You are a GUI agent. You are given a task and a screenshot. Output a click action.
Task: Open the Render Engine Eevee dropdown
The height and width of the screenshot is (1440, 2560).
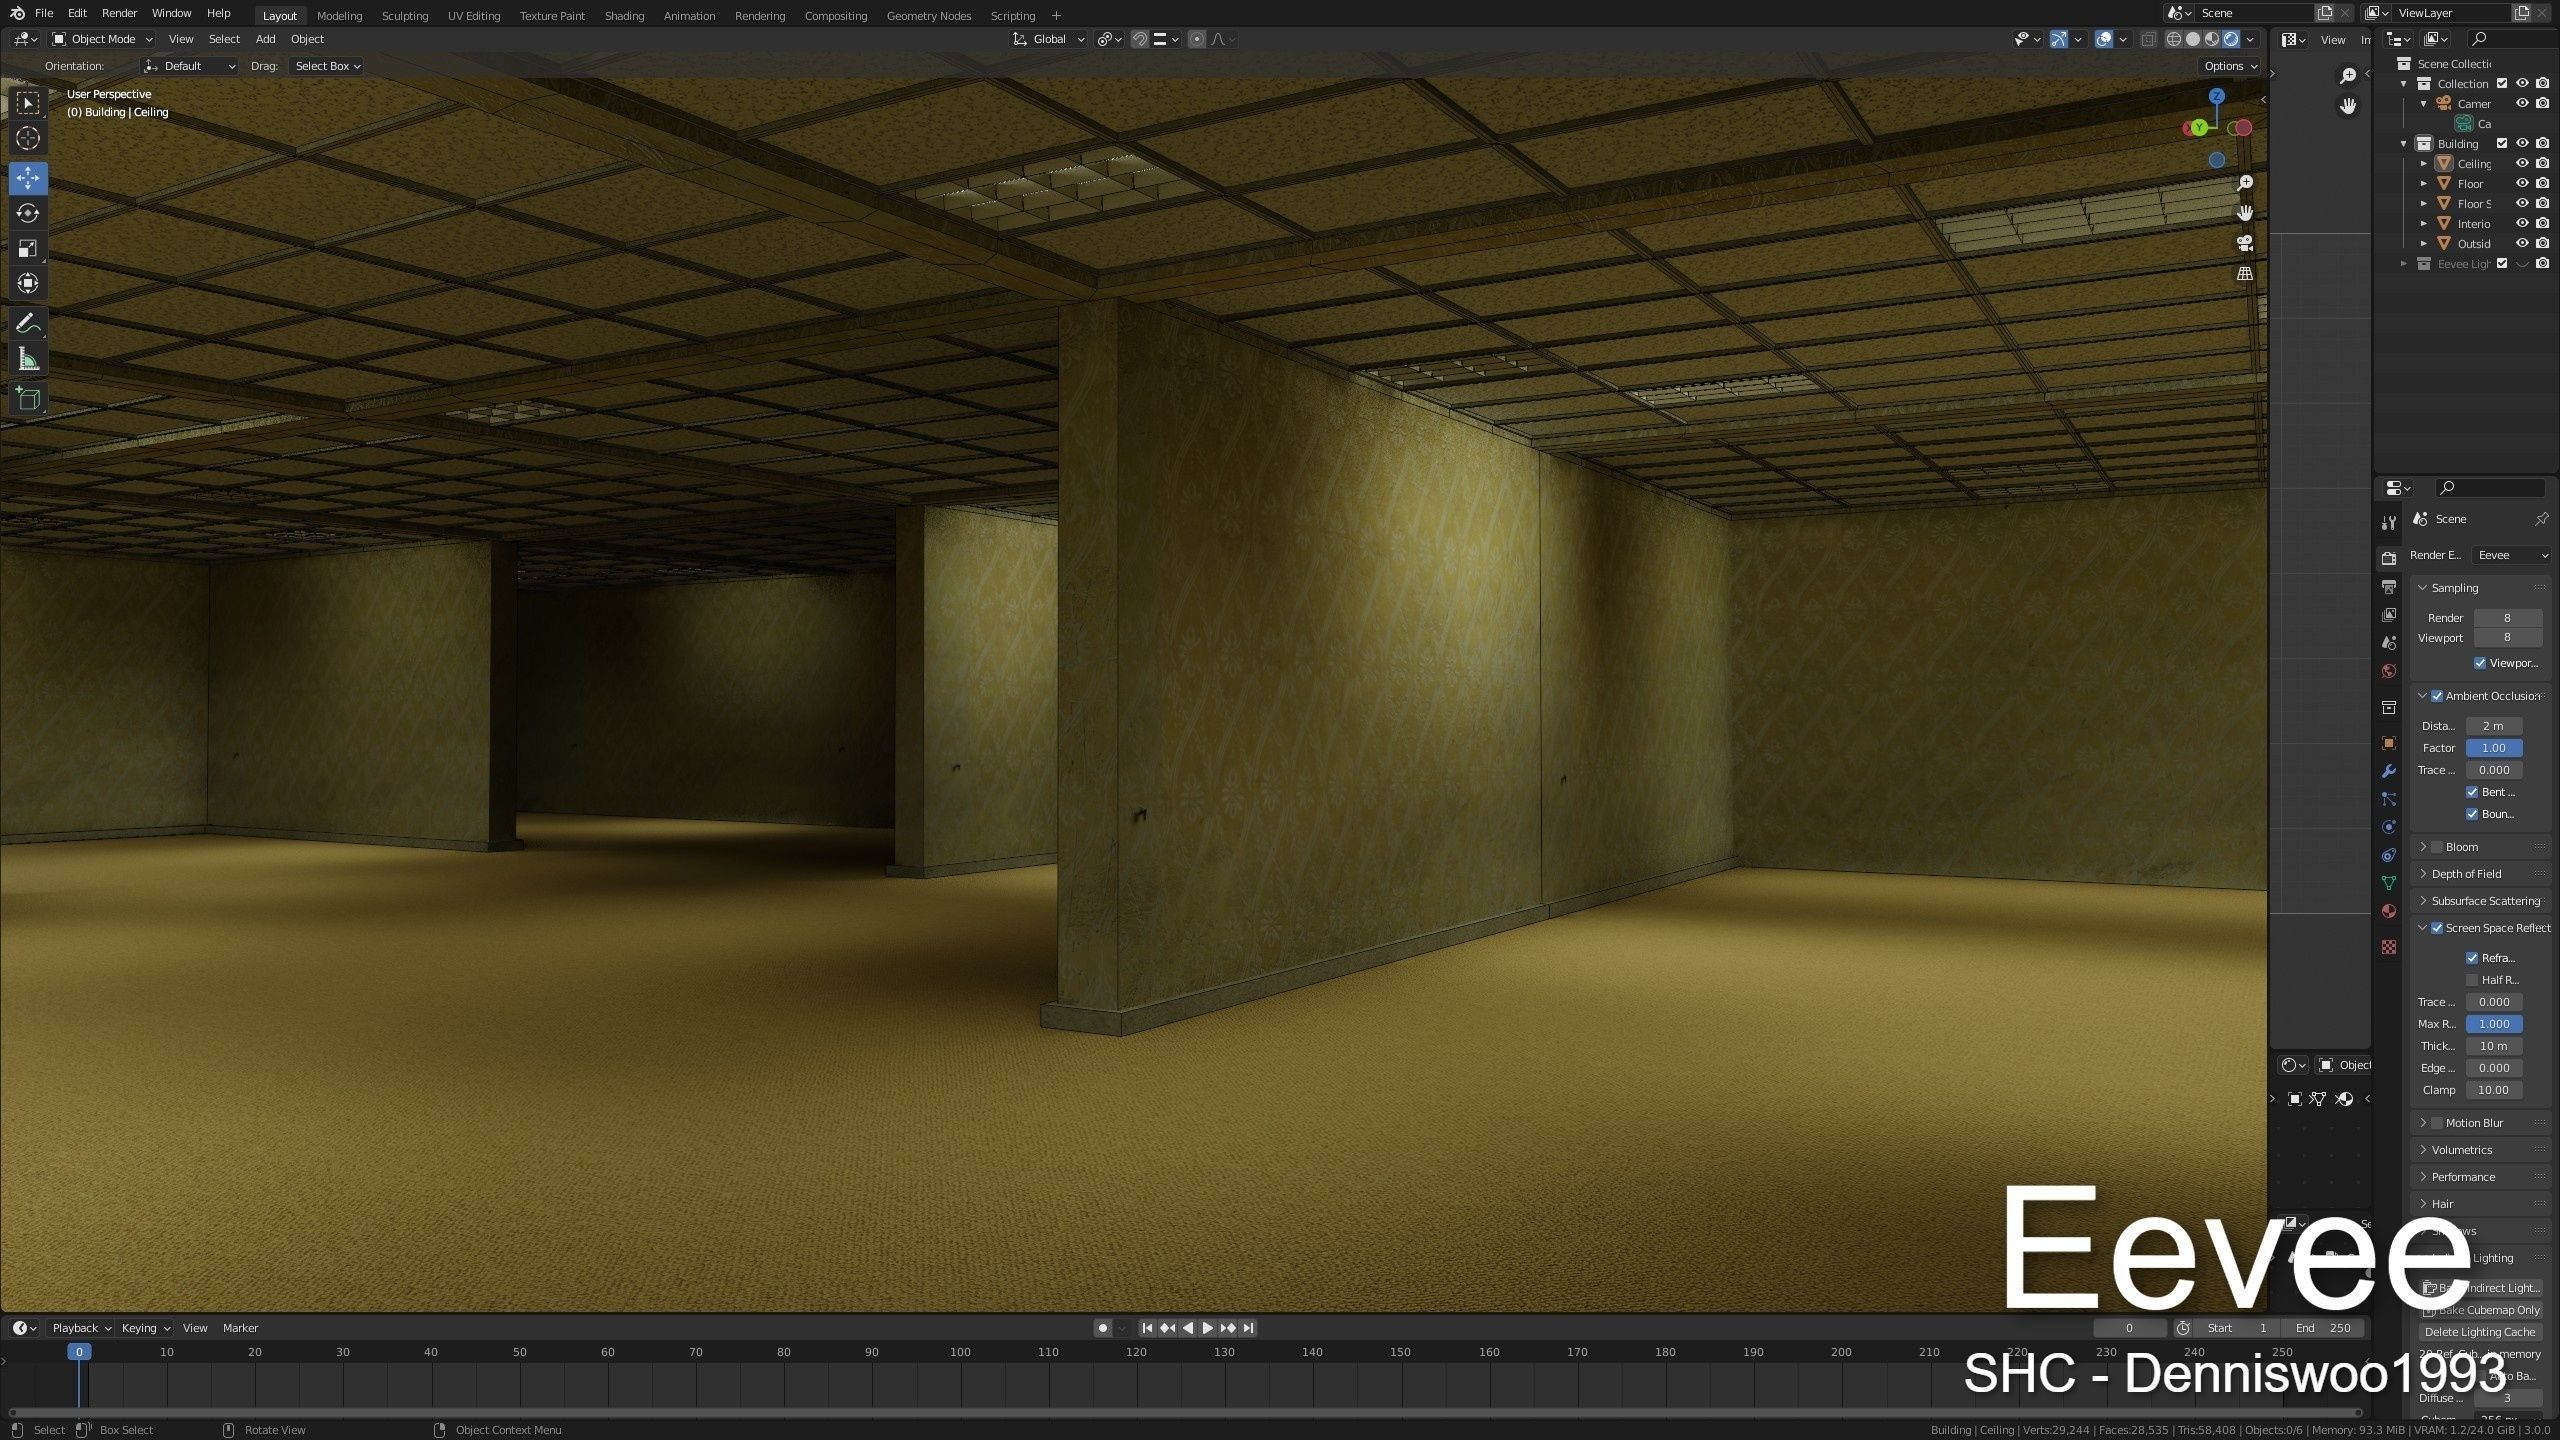pos(2511,555)
